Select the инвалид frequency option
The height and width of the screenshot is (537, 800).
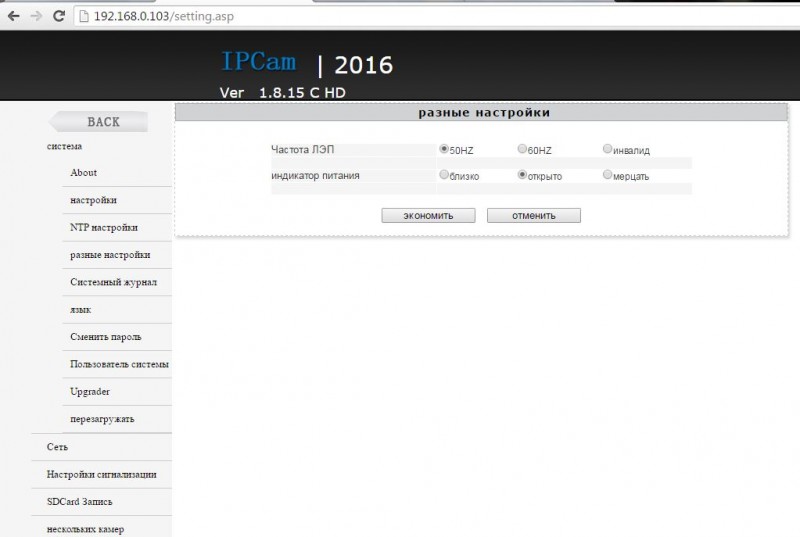pos(607,149)
